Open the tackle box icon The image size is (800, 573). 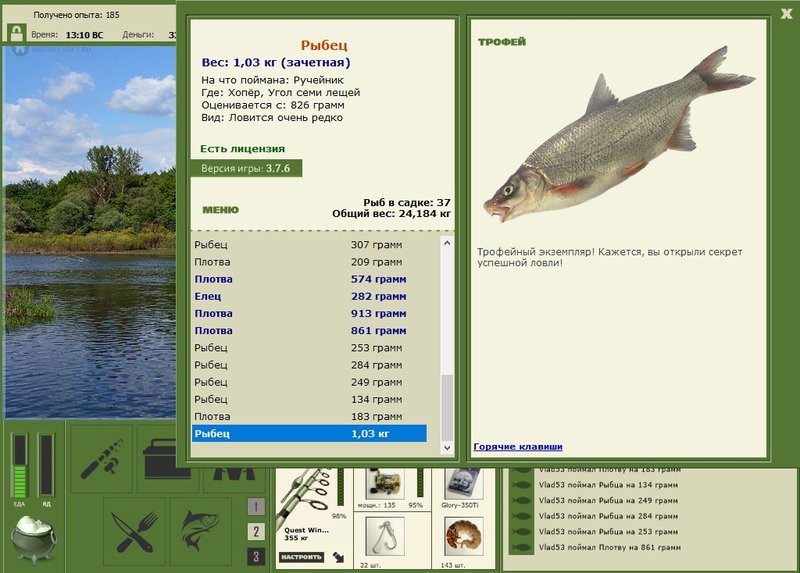(161, 458)
